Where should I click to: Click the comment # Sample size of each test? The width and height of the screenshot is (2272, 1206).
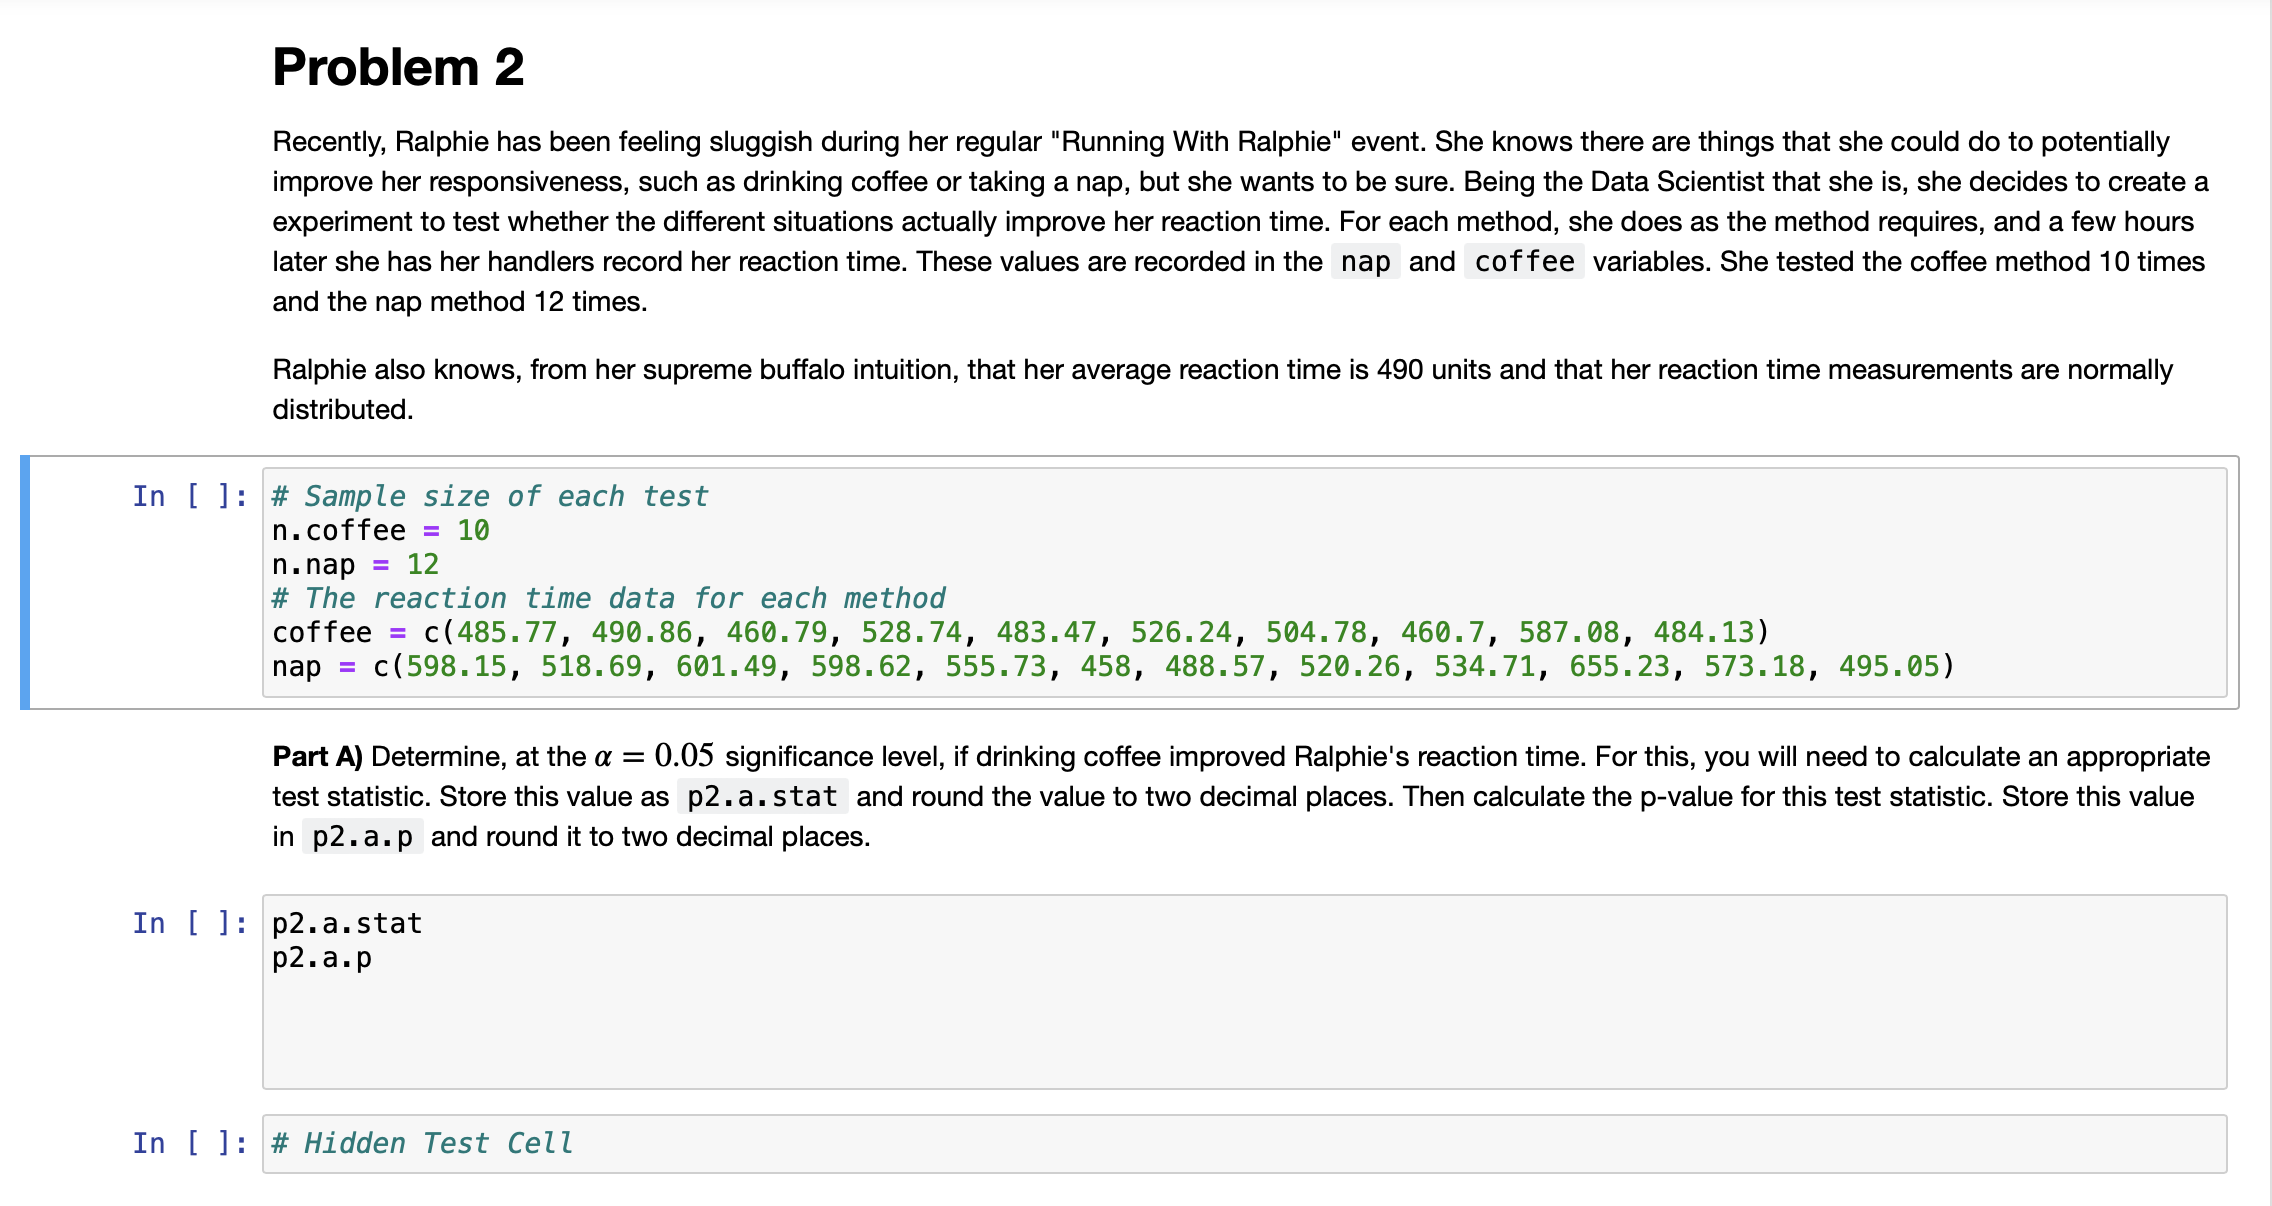489,495
